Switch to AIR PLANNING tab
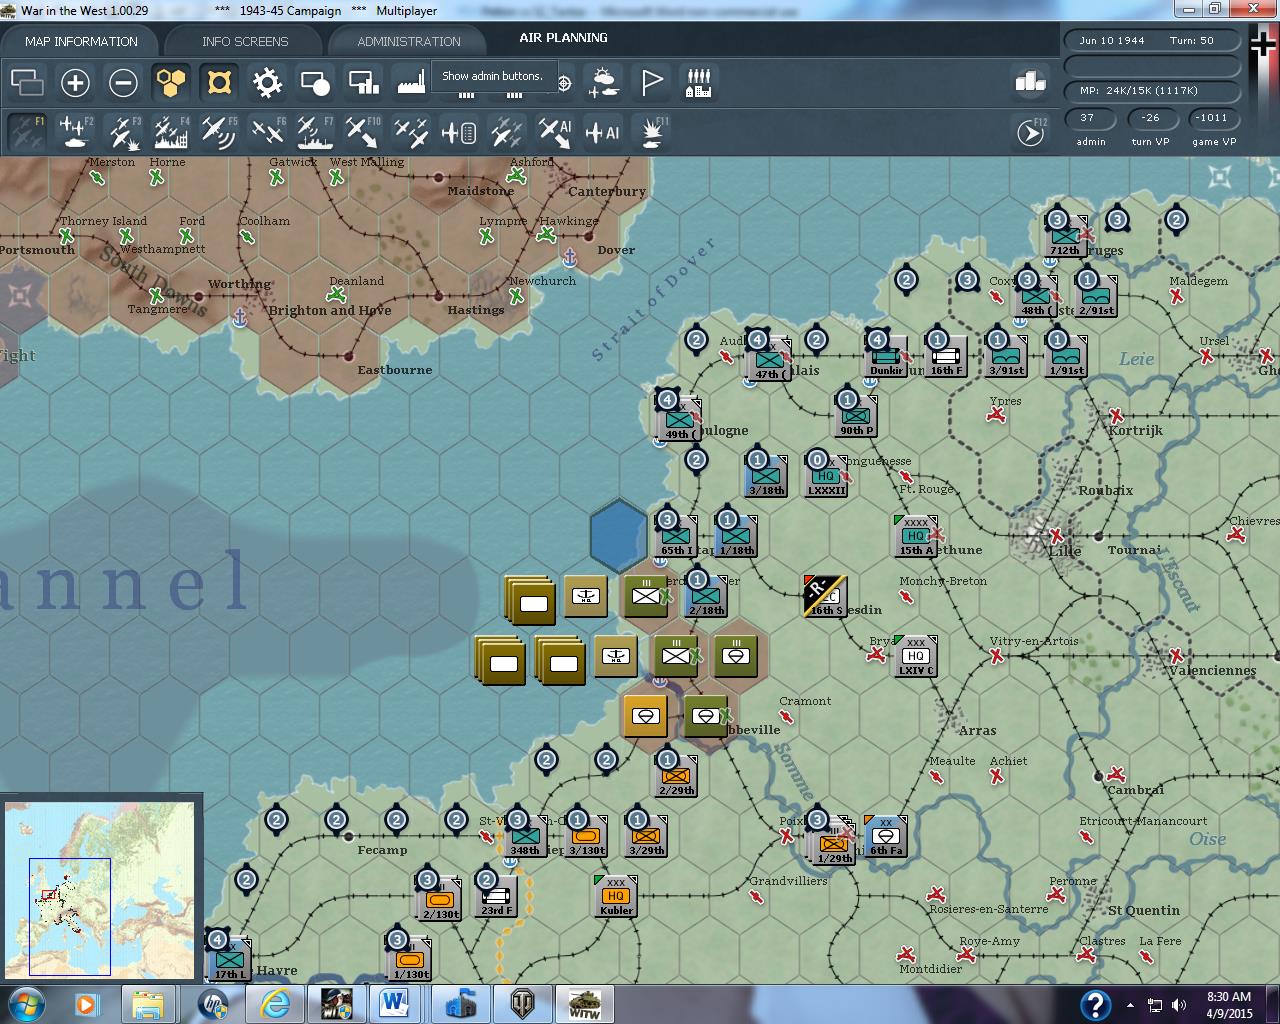The image size is (1280, 1024). pos(563,38)
